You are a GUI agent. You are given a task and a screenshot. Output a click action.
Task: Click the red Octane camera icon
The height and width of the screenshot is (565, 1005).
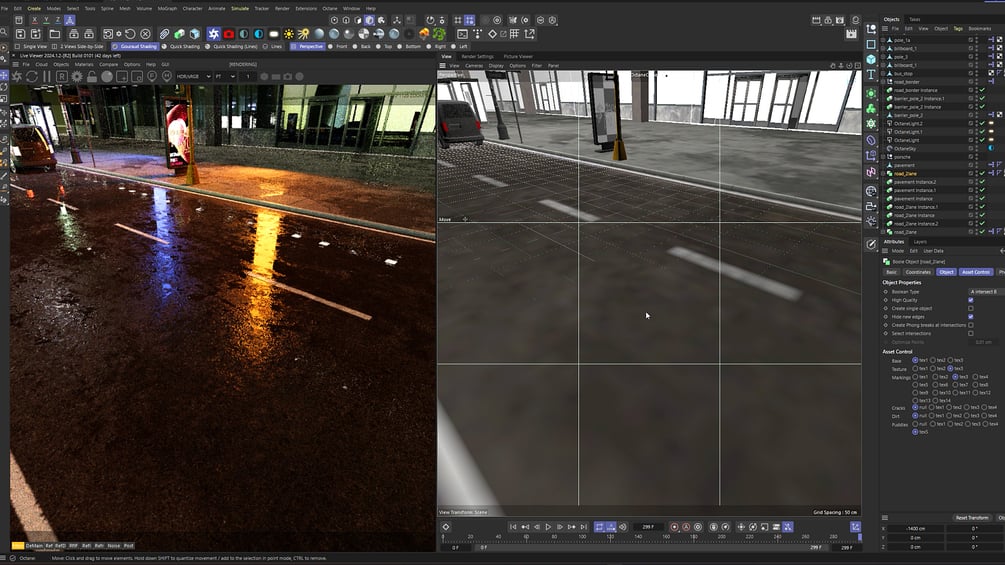[229, 34]
